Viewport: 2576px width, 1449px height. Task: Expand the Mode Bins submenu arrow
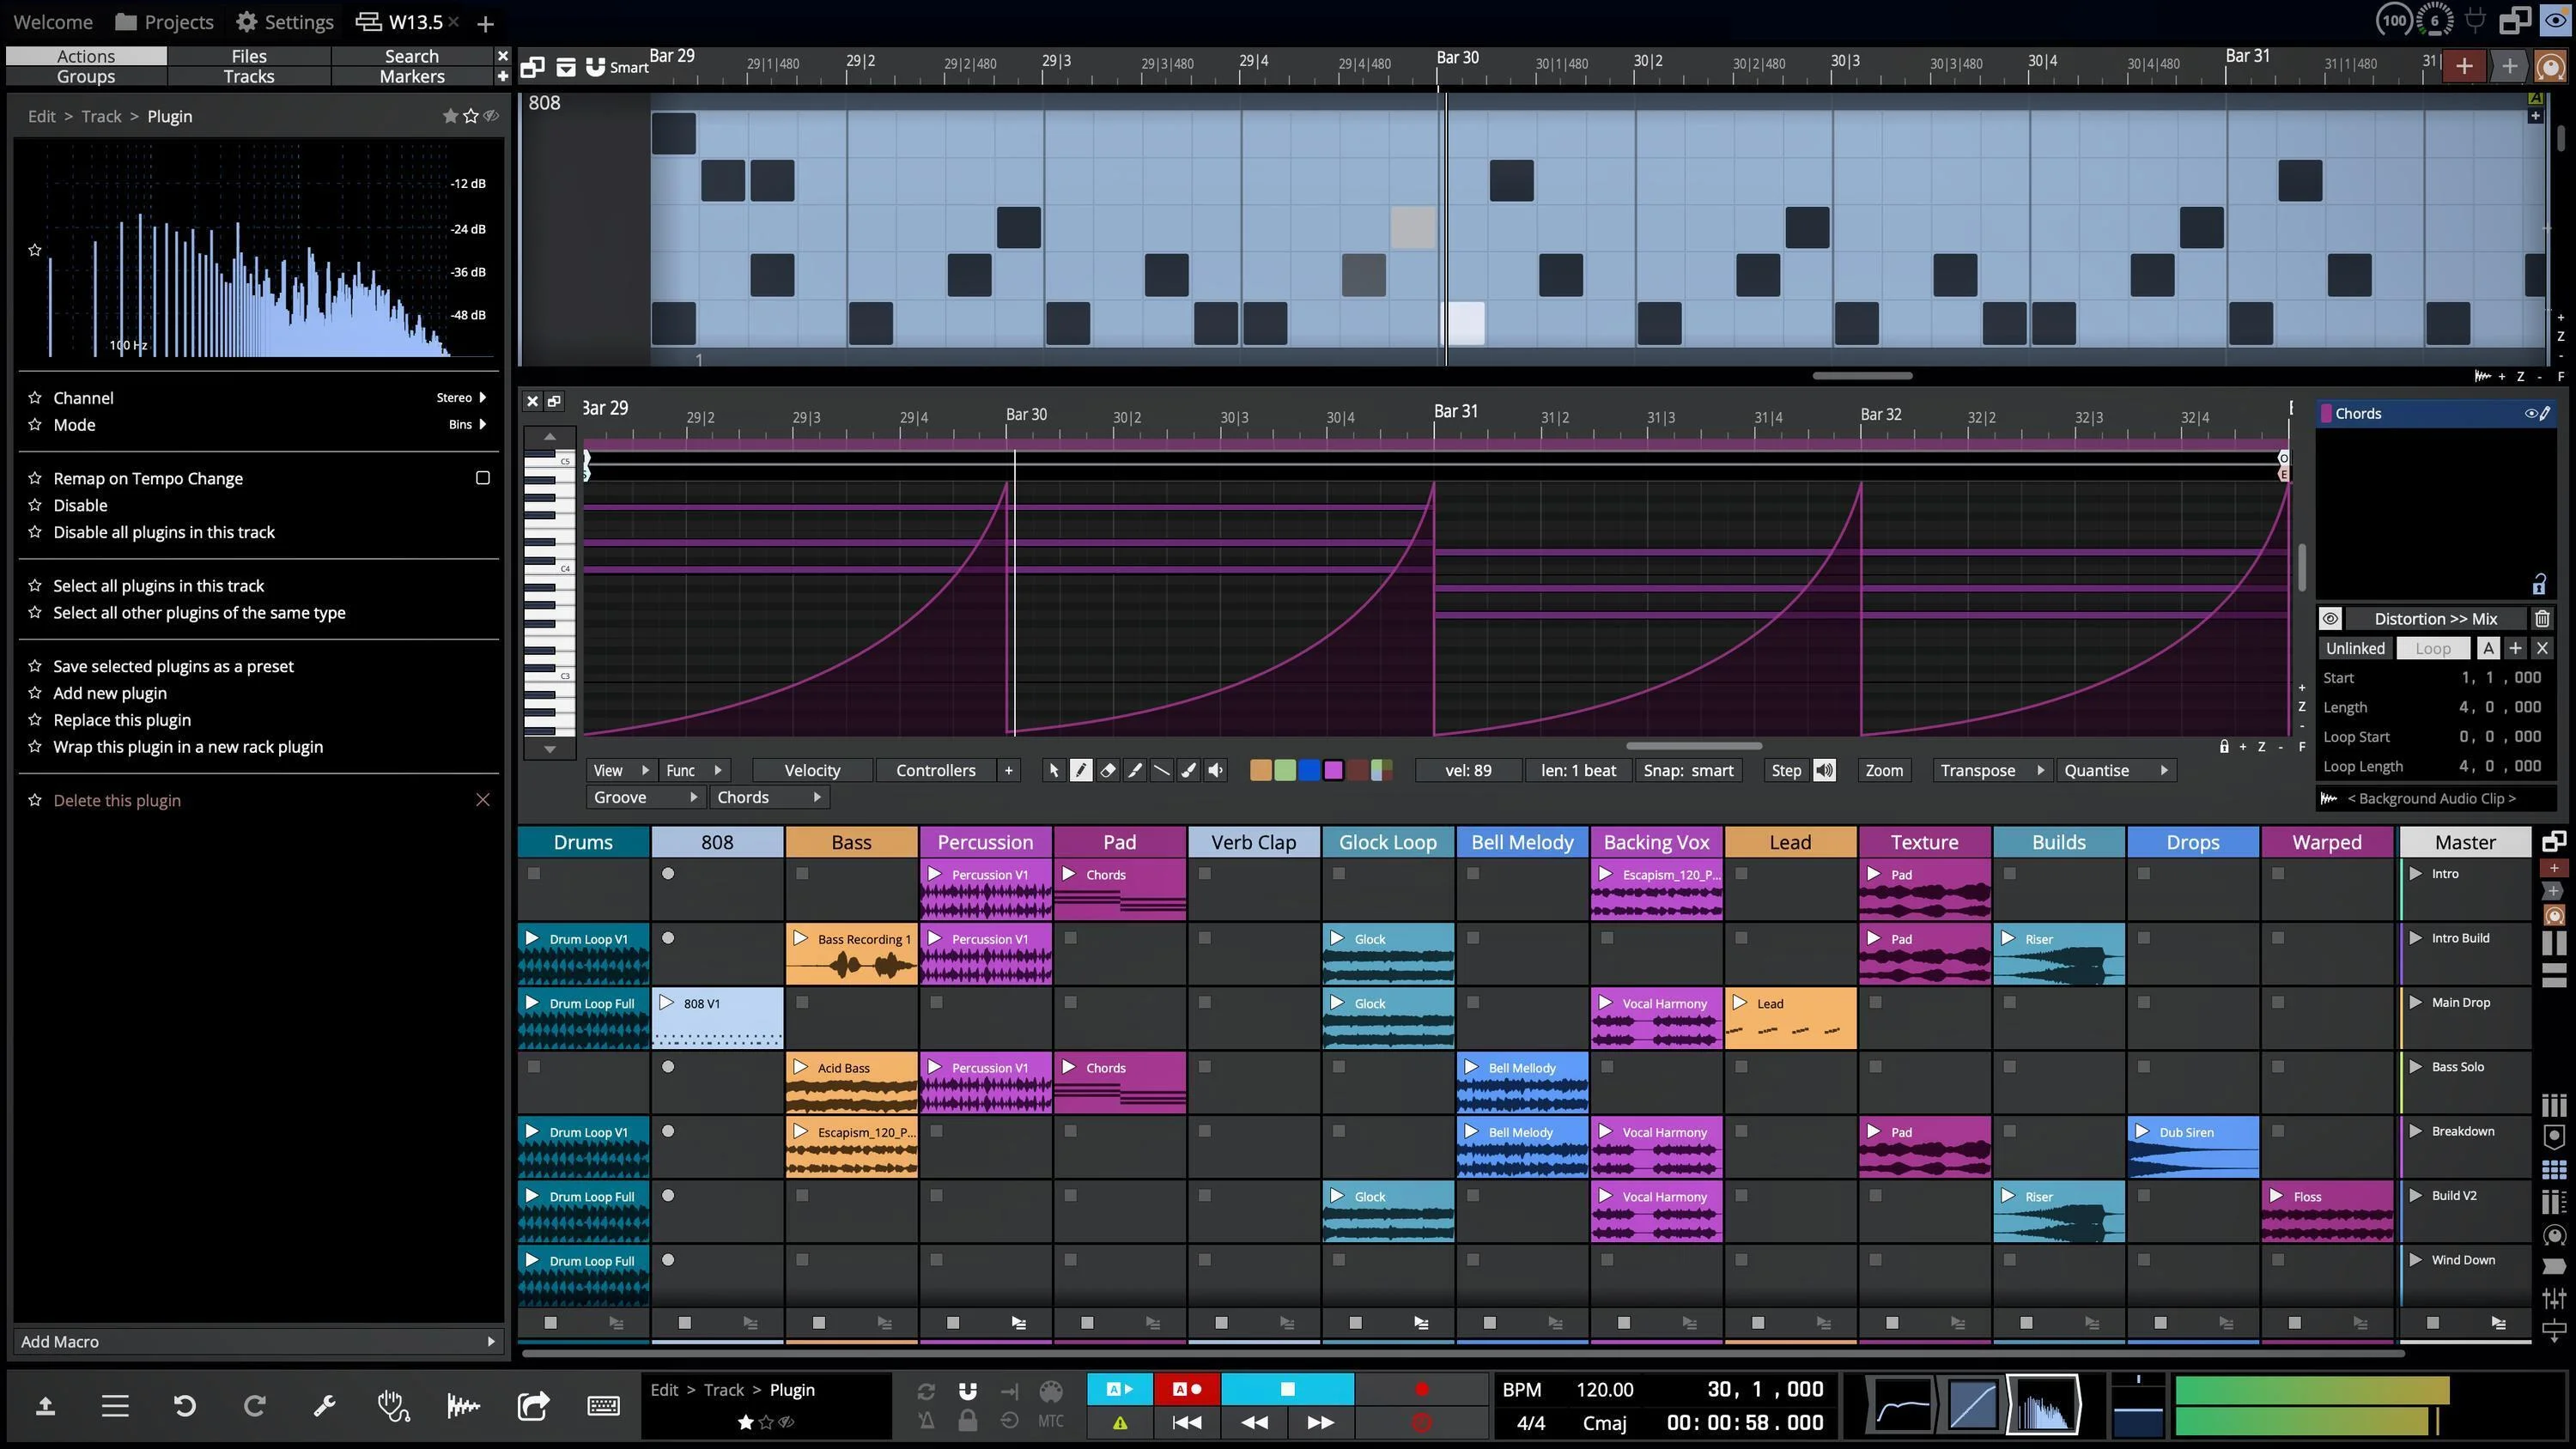483,424
